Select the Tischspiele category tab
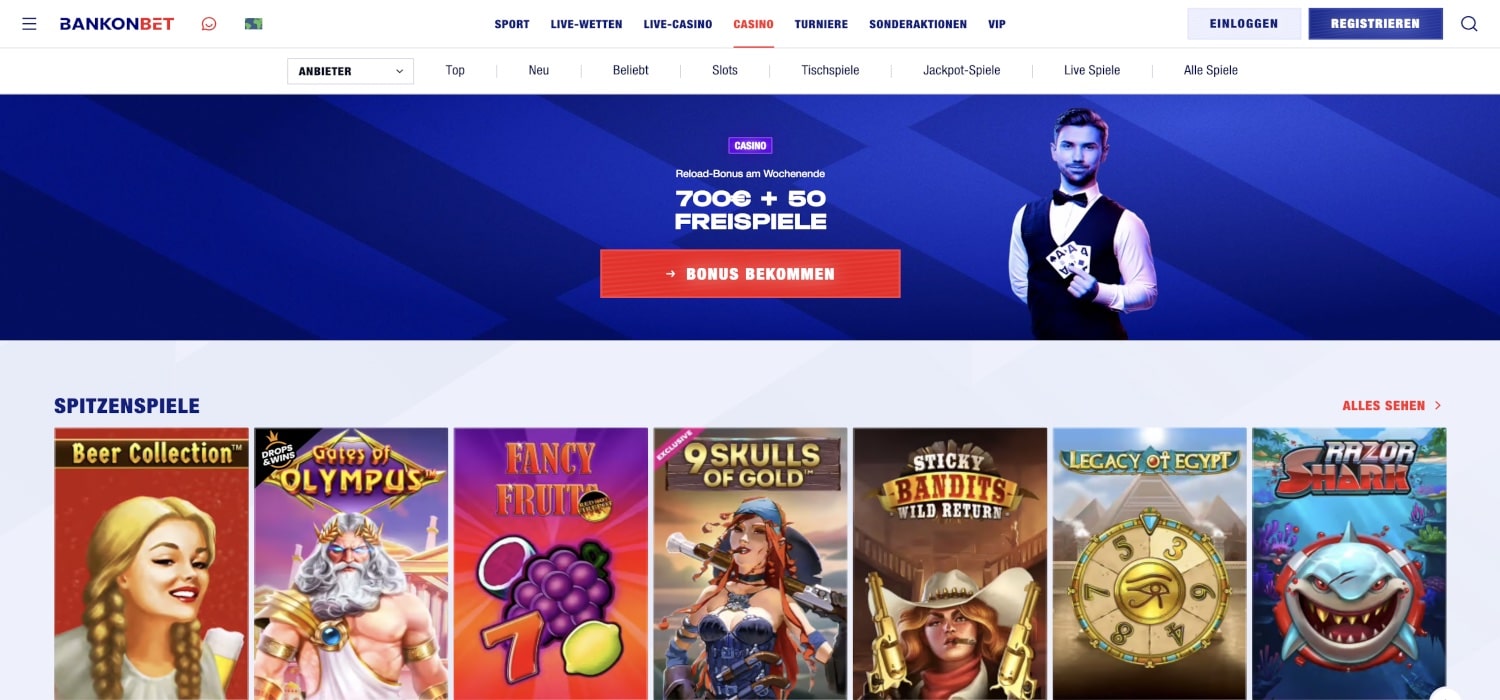 tap(830, 70)
